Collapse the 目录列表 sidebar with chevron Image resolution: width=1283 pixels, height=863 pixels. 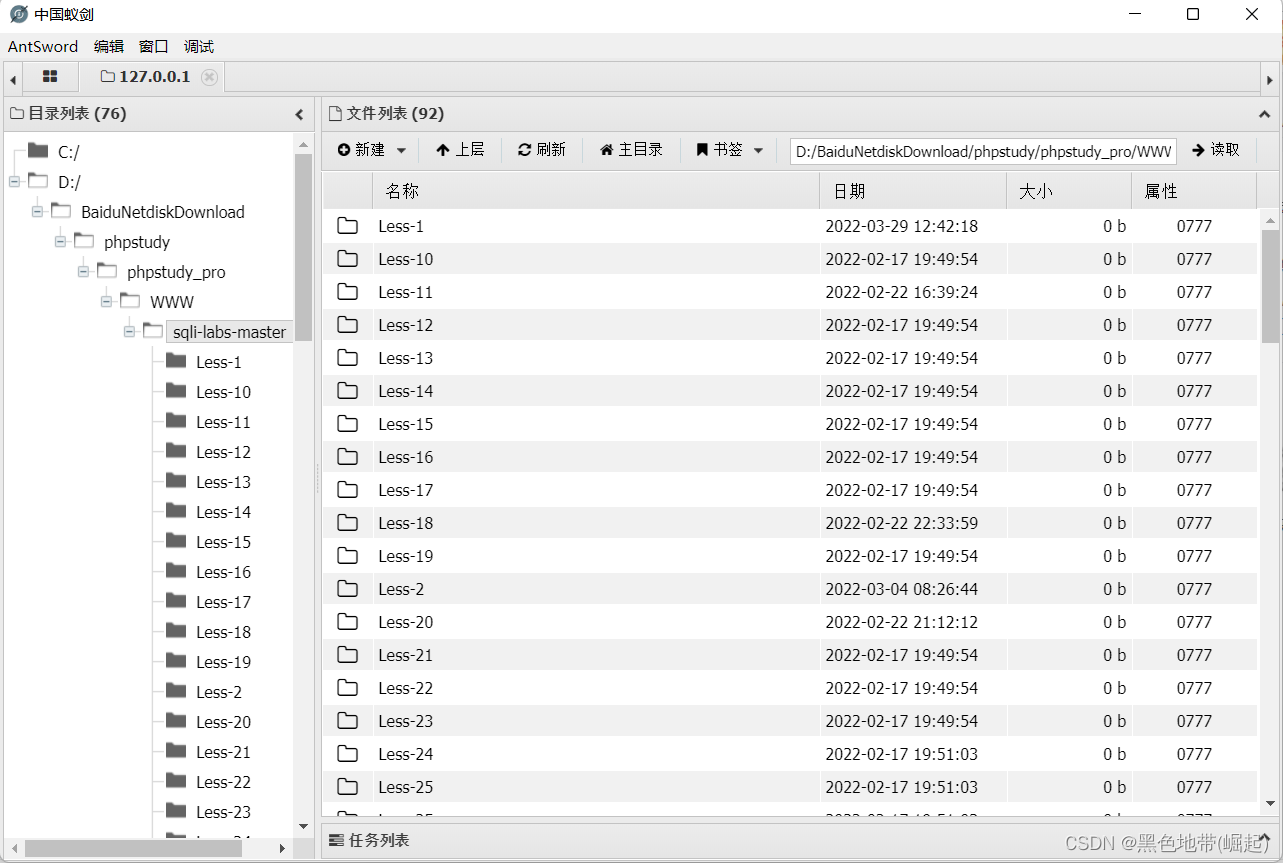[299, 114]
